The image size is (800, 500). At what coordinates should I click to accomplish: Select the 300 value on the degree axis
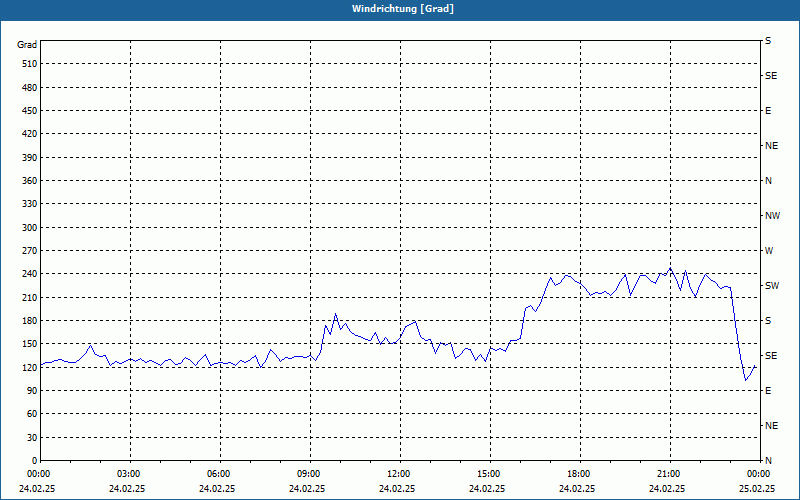[x=30, y=228]
